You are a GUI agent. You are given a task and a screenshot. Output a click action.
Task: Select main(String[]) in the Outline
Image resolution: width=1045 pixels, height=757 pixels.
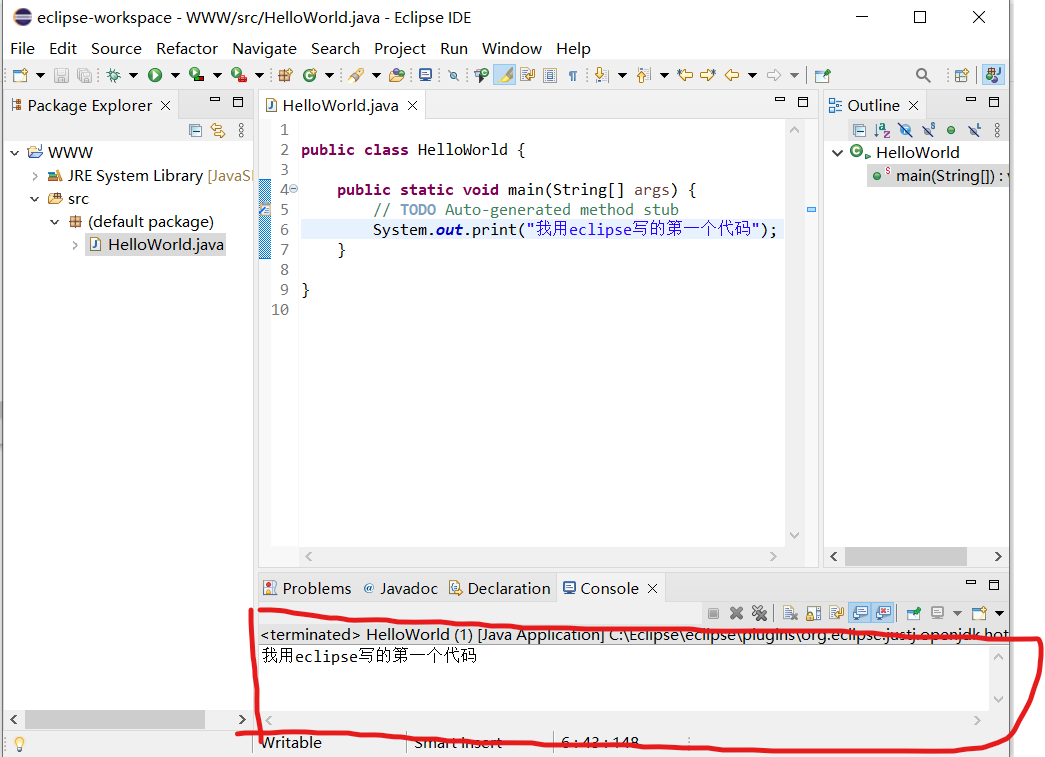(940, 176)
